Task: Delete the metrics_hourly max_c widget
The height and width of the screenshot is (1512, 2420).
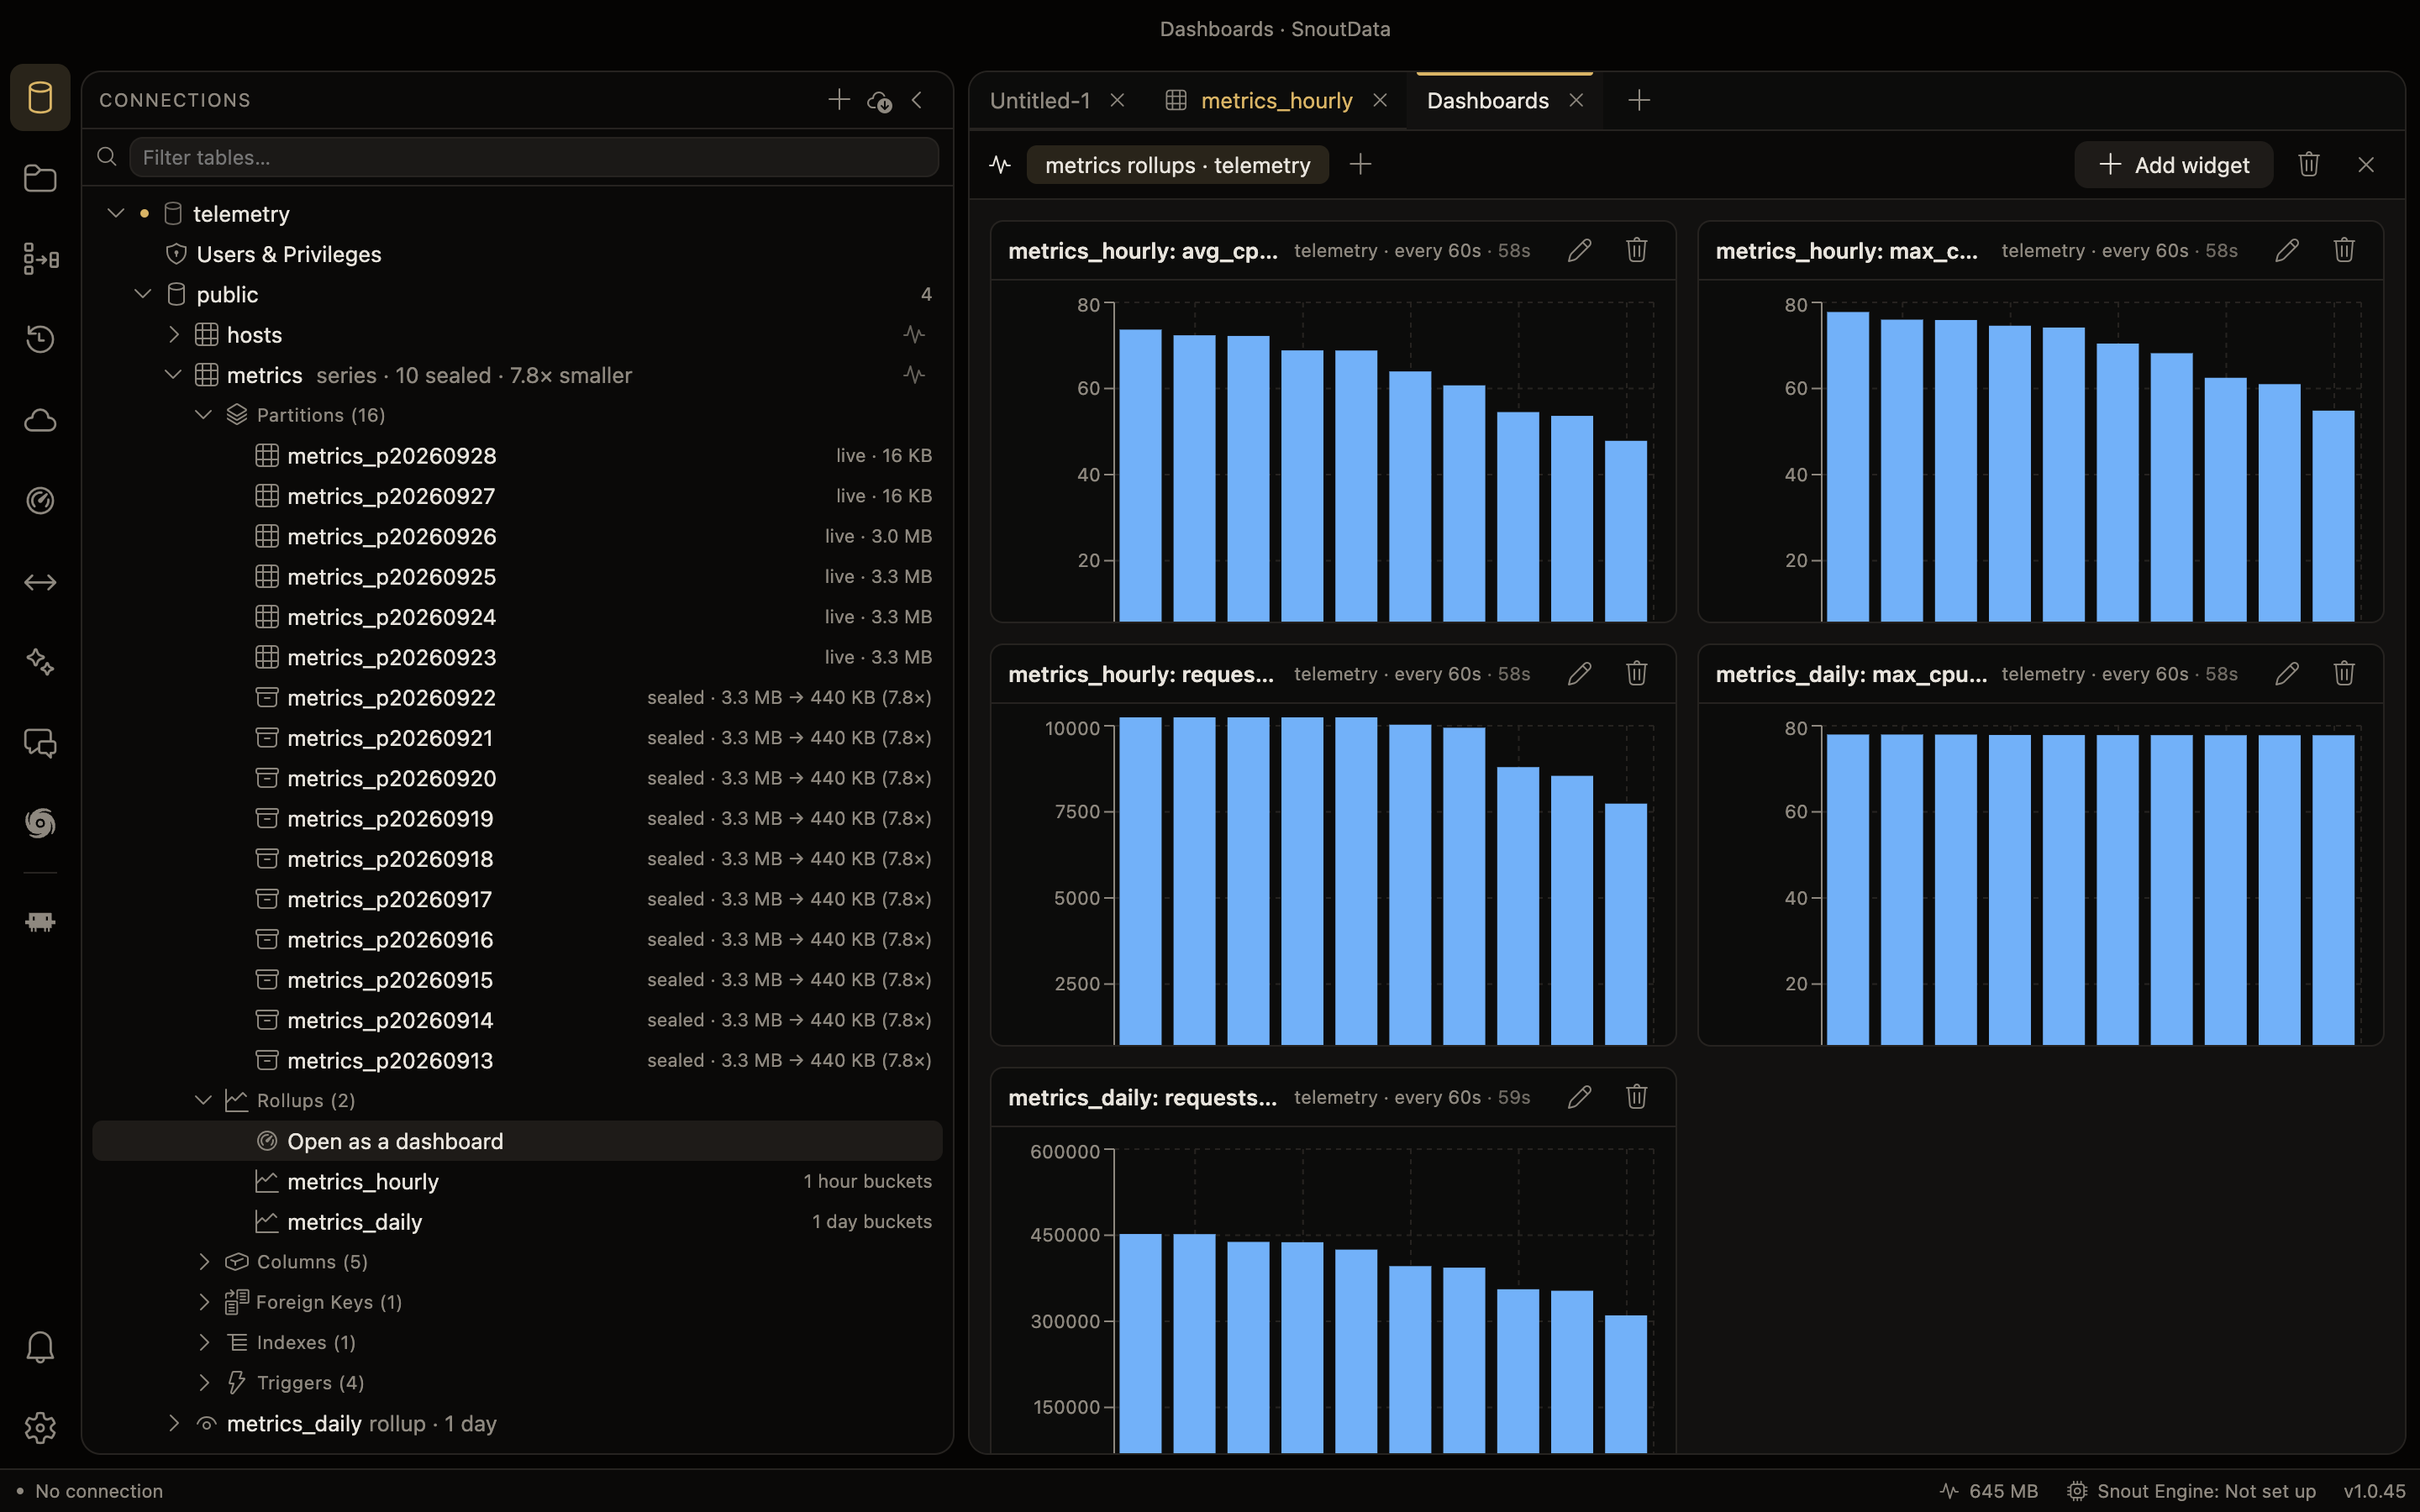Action: (2343, 250)
